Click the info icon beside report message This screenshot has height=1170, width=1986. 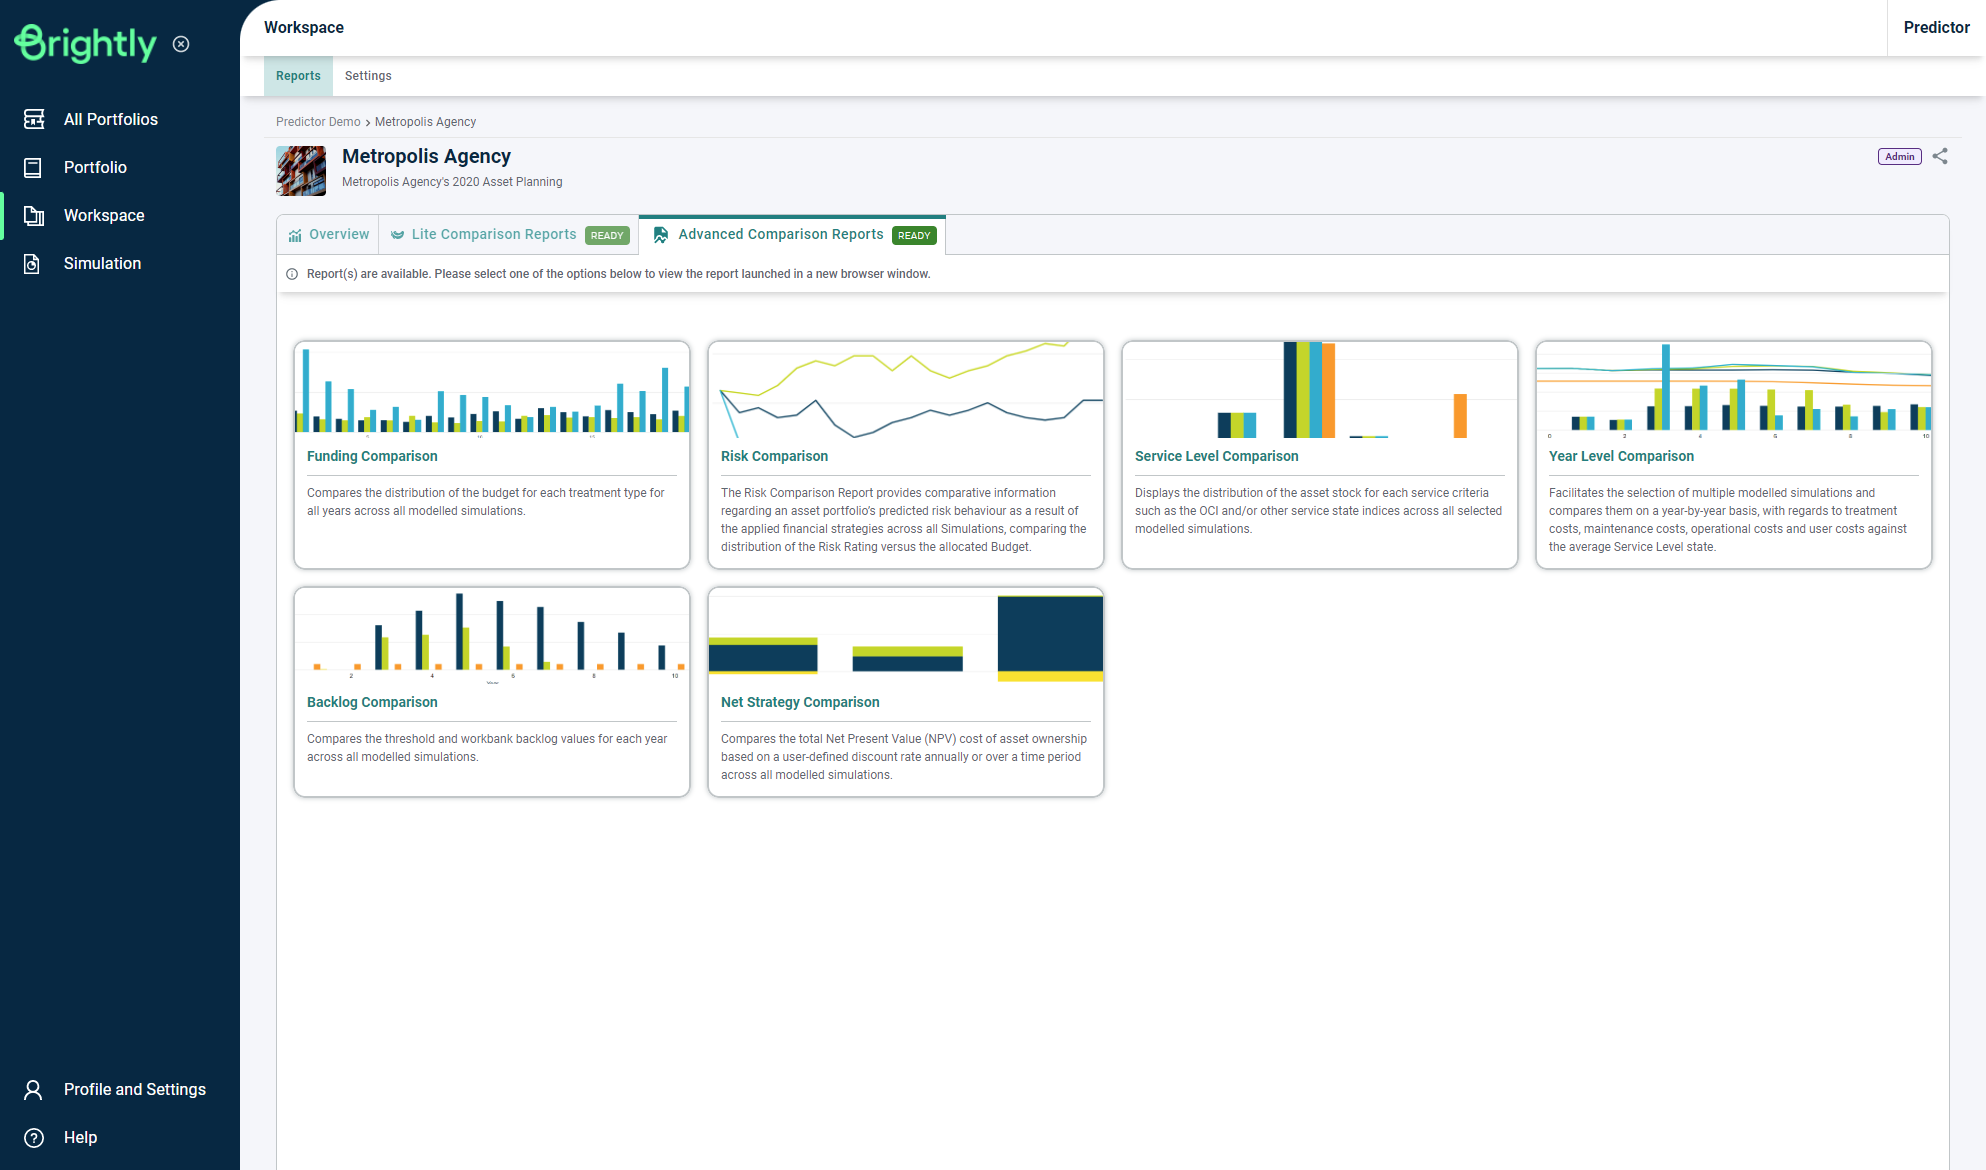tap(292, 274)
